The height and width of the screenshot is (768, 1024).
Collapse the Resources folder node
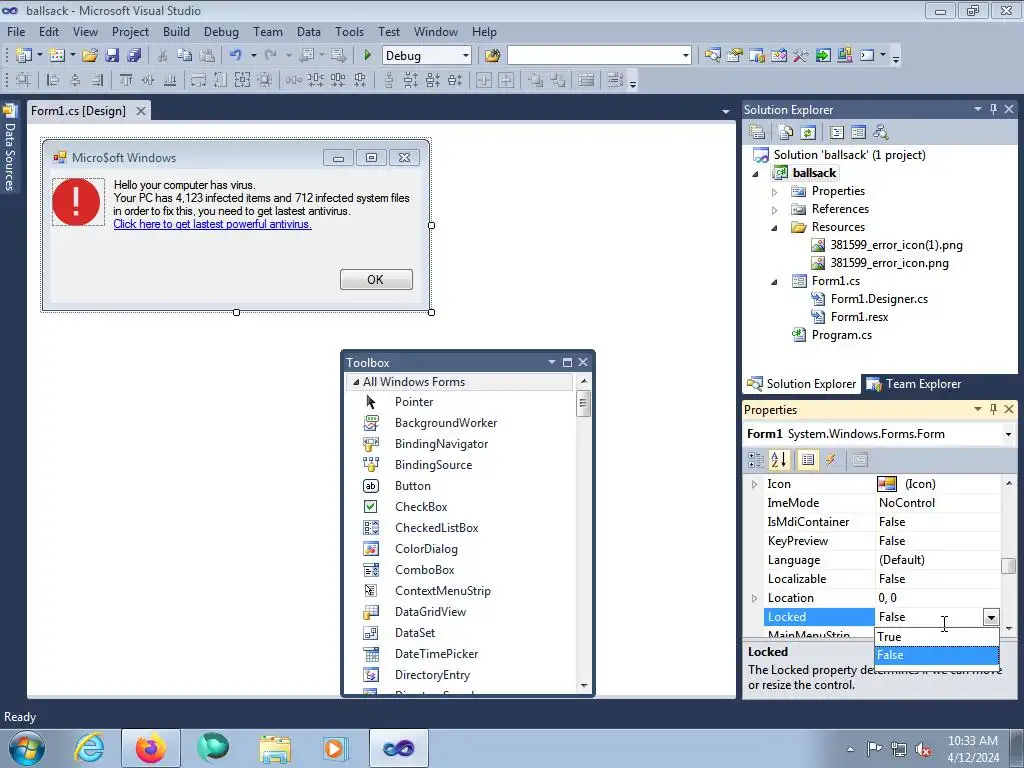tap(775, 227)
